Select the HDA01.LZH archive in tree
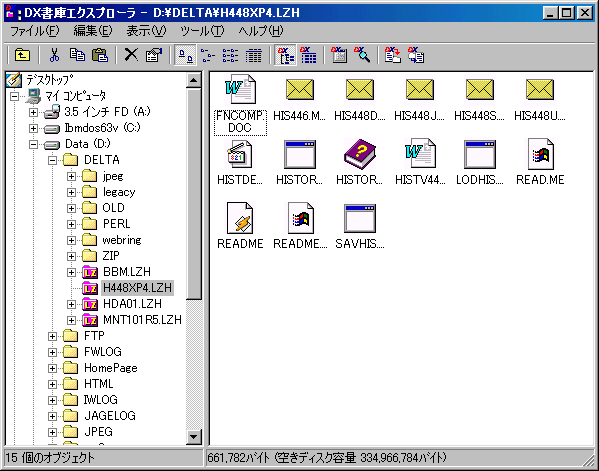Viewport: 599px width, 471px height. (x=132, y=304)
